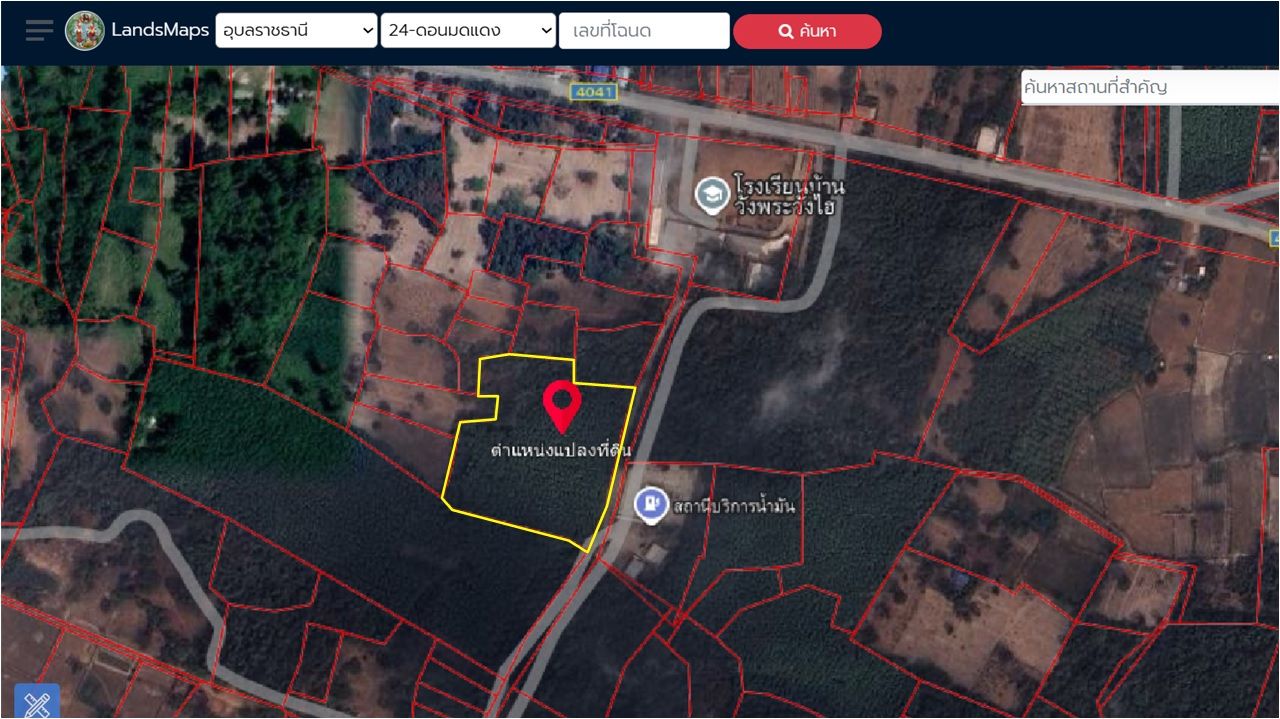Viewport: 1280px width, 719px height.
Task: Click the LandsMaps title text
Action: click(x=160, y=30)
